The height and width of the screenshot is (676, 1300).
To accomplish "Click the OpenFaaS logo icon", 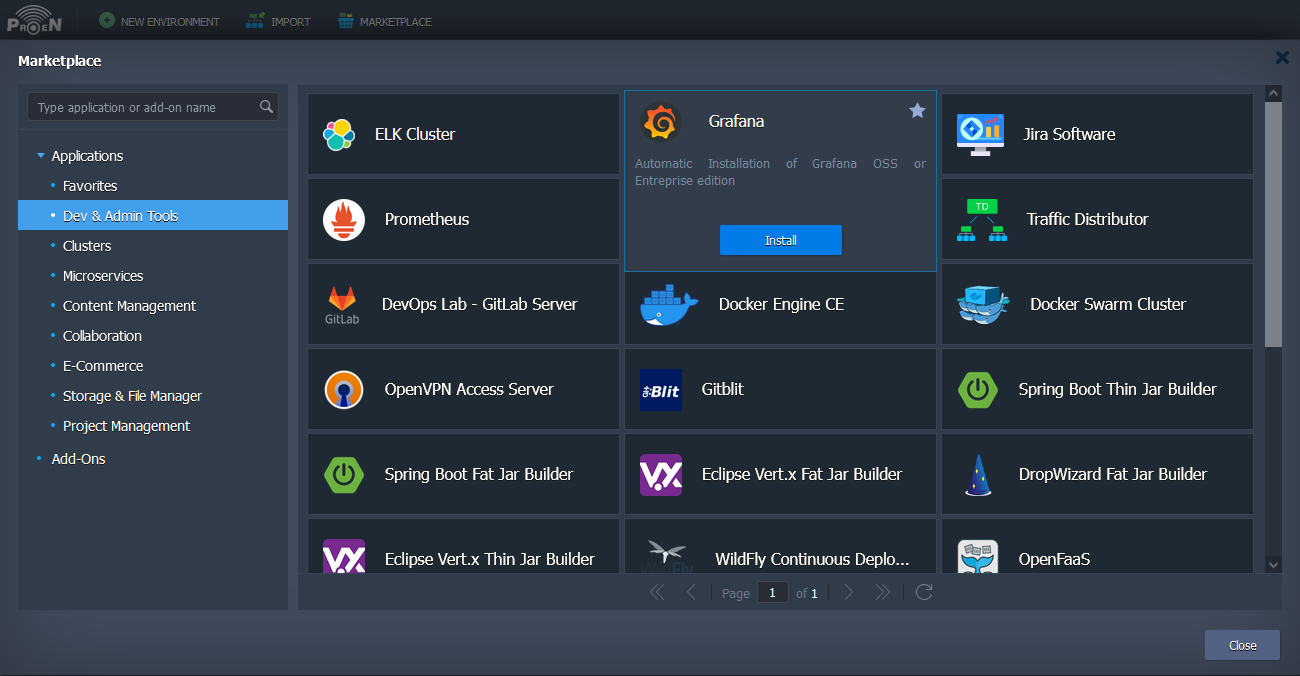I will (977, 557).
